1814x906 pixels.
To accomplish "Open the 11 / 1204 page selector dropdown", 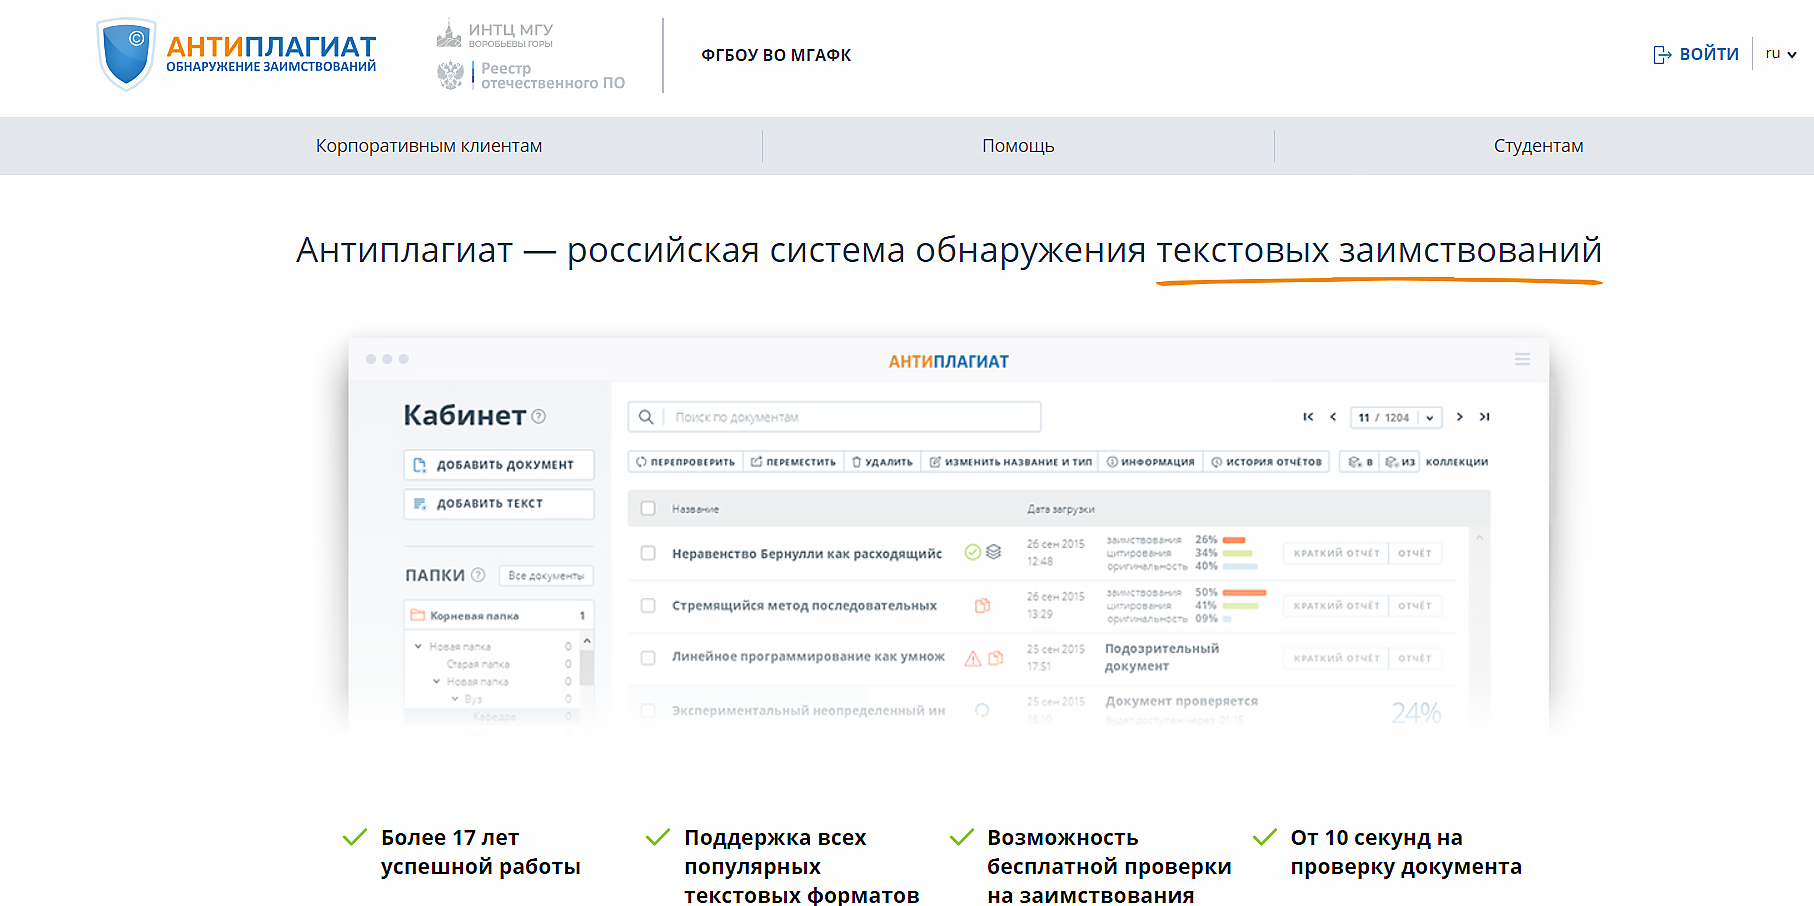I will [x=1396, y=418].
